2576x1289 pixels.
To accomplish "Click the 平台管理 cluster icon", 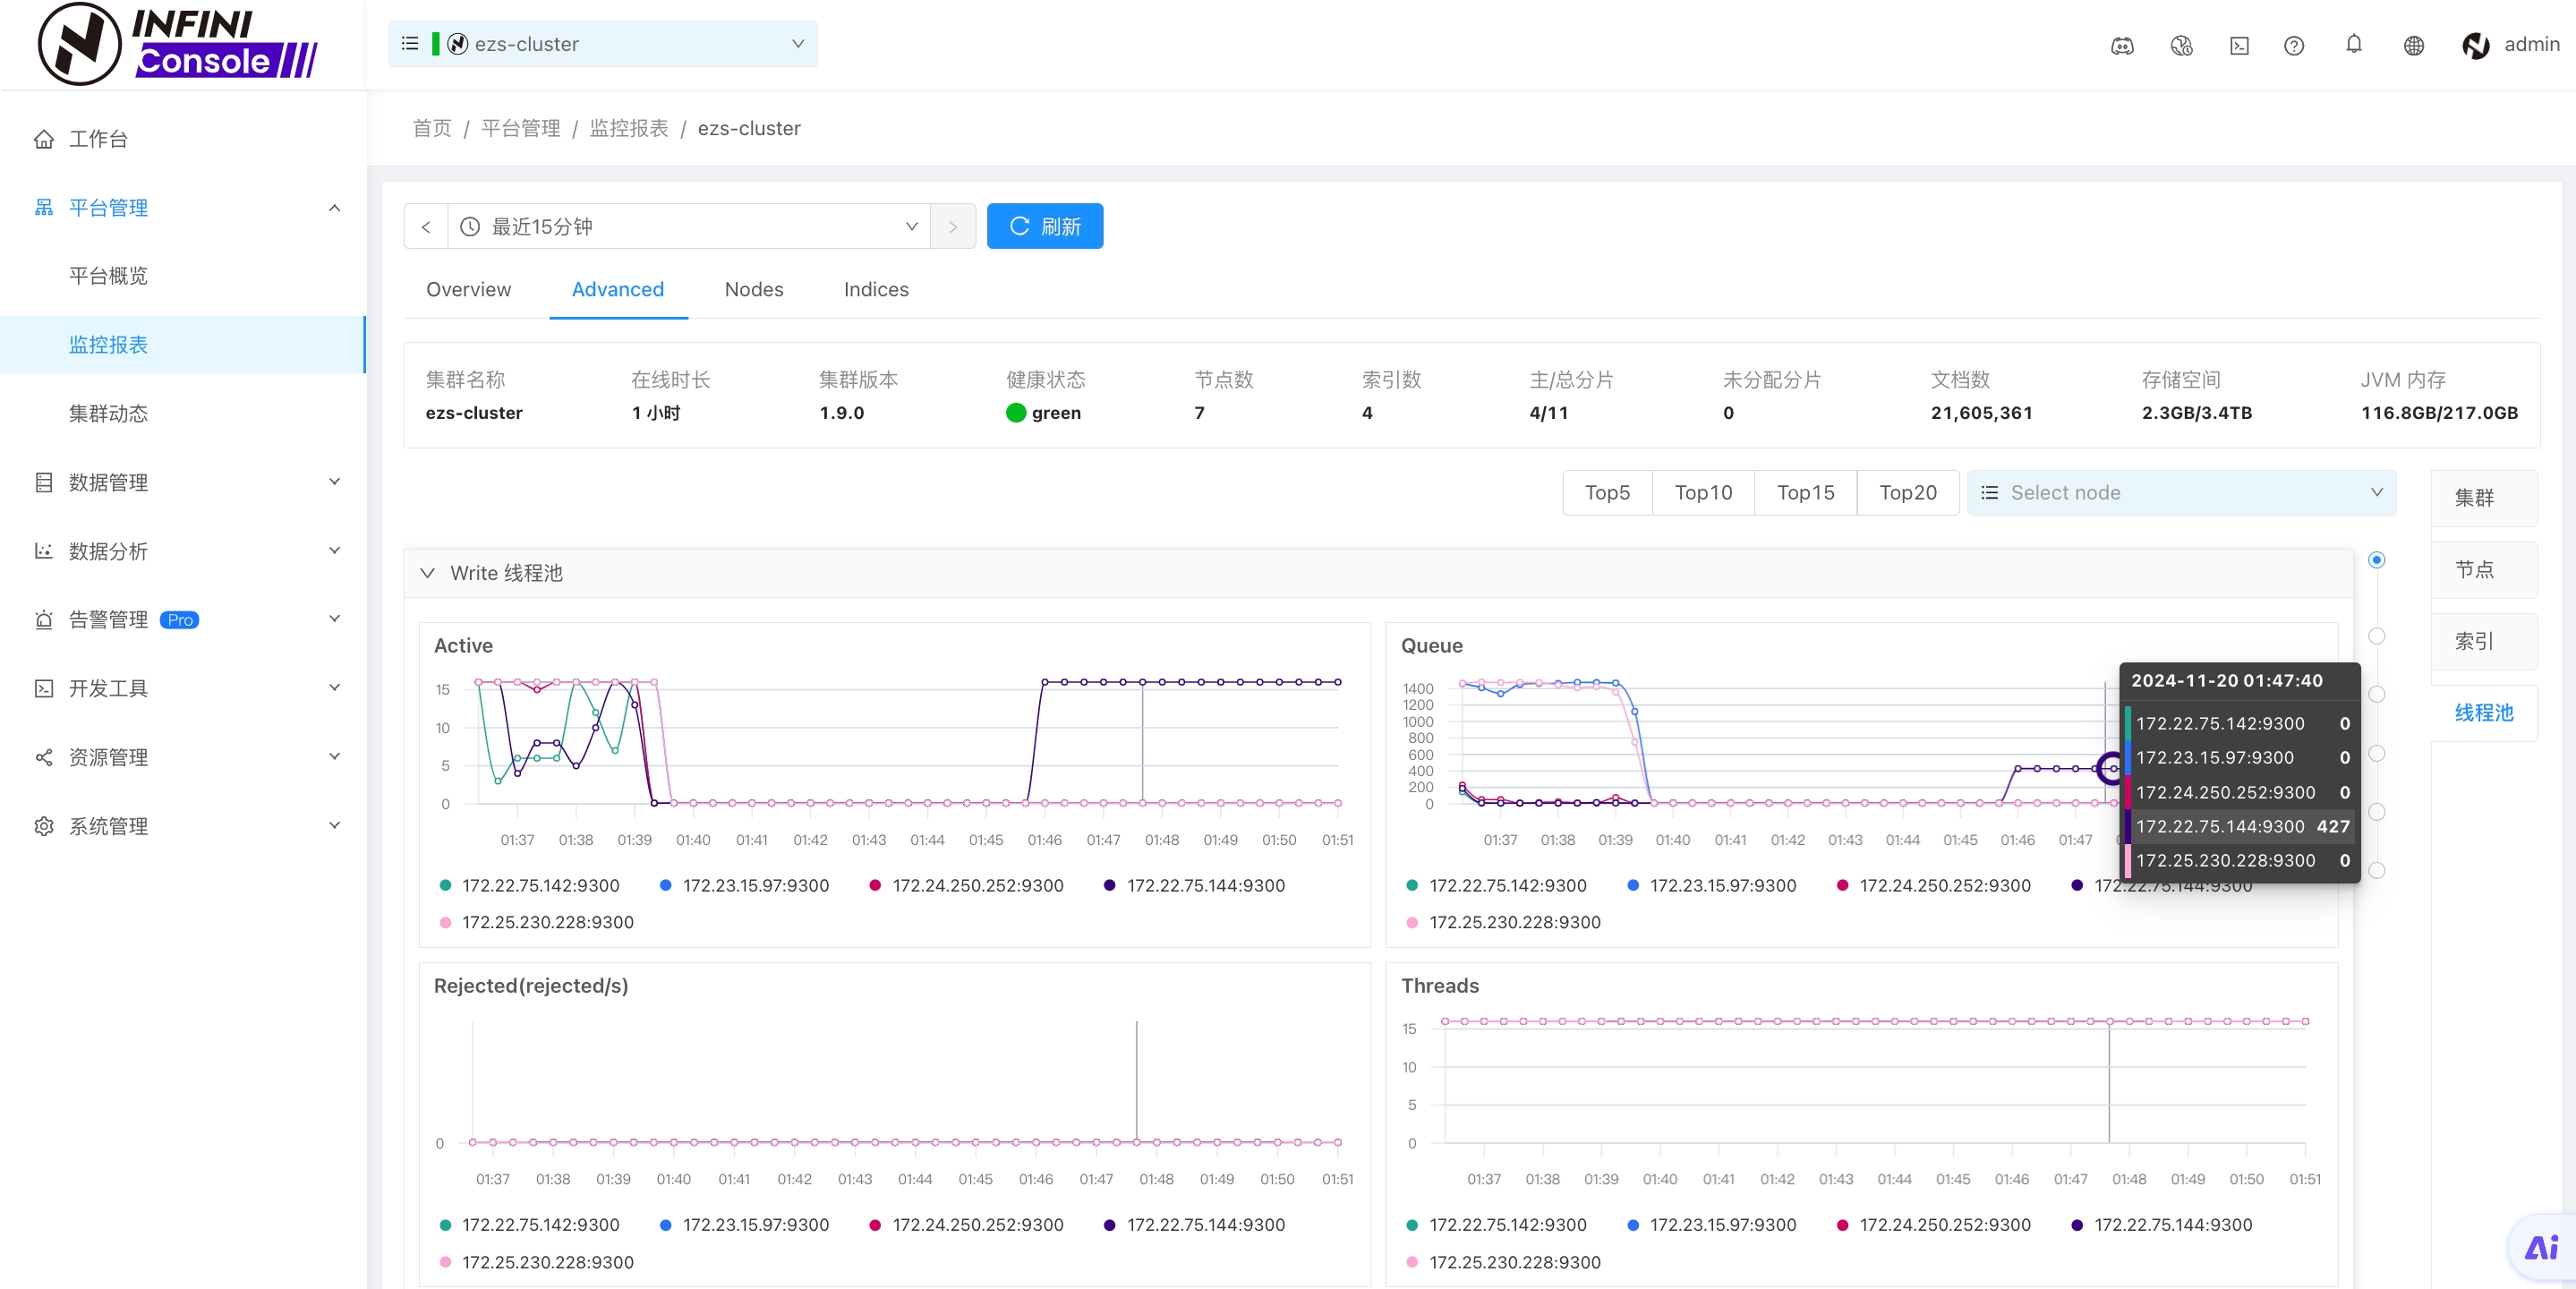I will tap(43, 208).
